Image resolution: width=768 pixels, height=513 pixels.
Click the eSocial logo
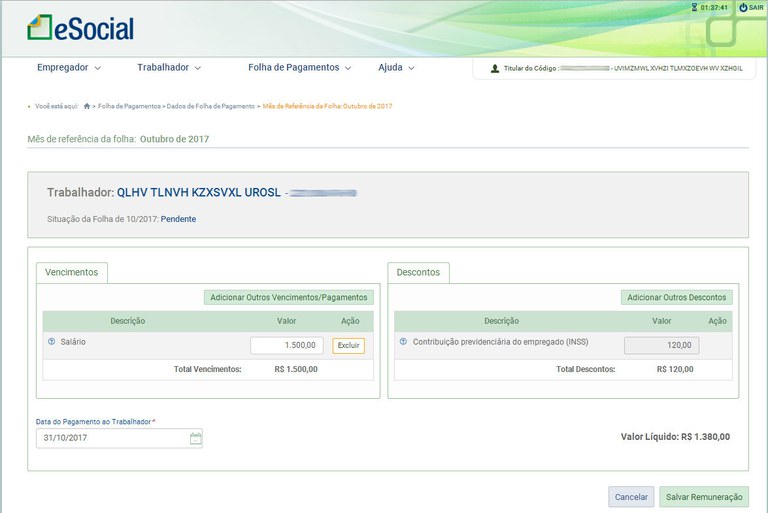[80, 28]
